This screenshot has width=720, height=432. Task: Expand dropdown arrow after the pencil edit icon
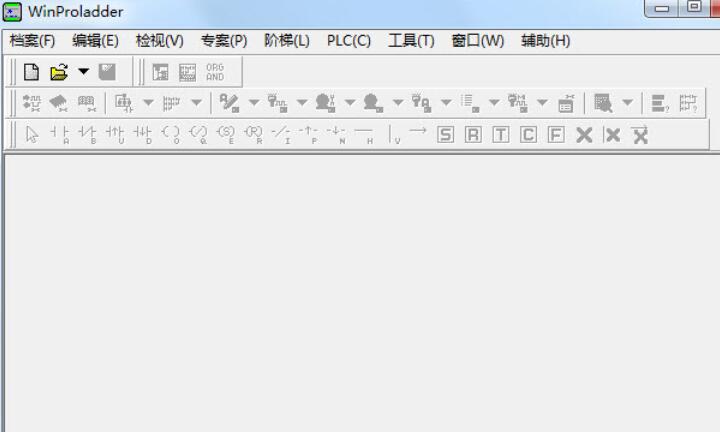click(254, 102)
